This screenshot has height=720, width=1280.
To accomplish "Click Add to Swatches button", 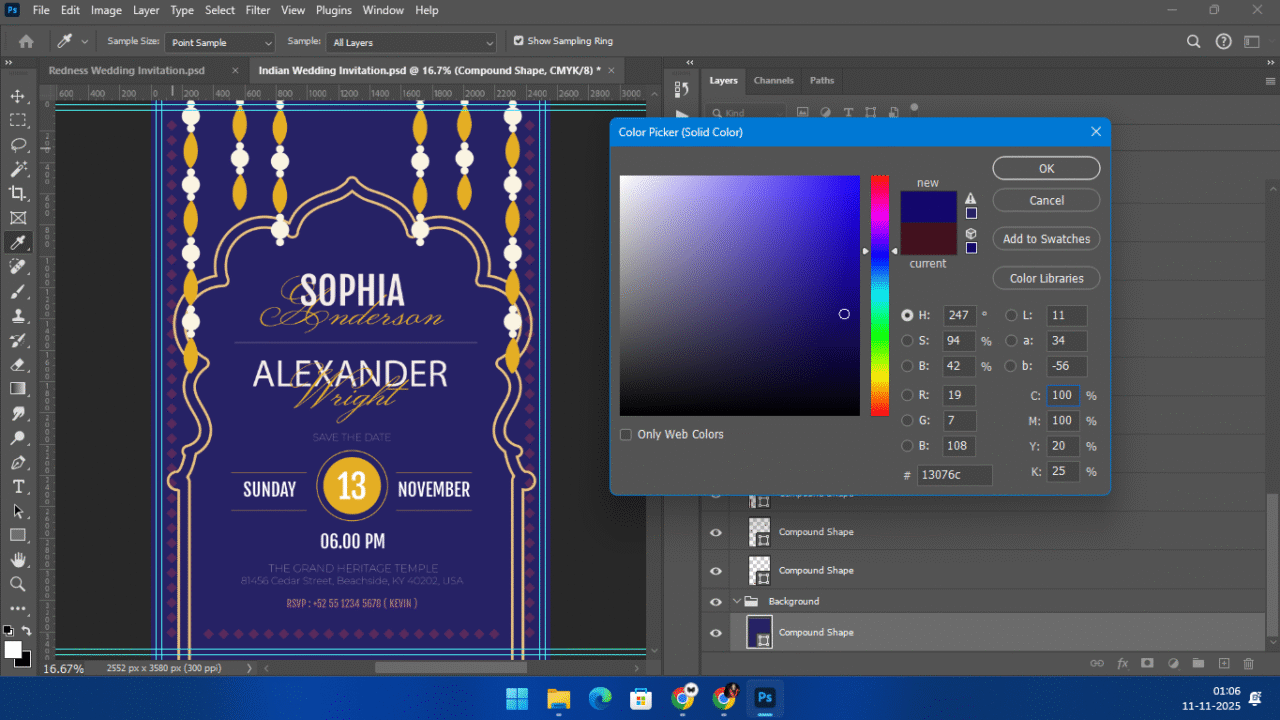I will tap(1046, 239).
